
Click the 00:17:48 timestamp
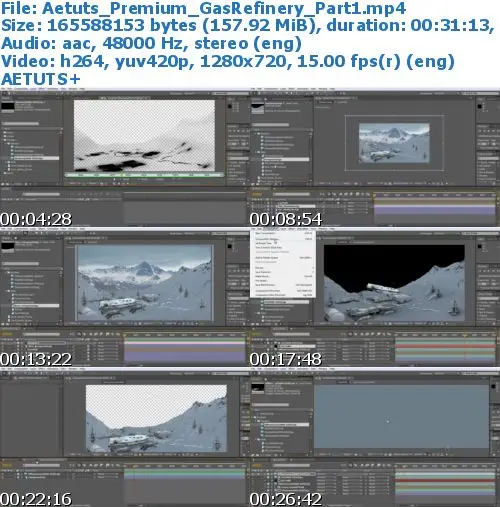[x=286, y=359]
